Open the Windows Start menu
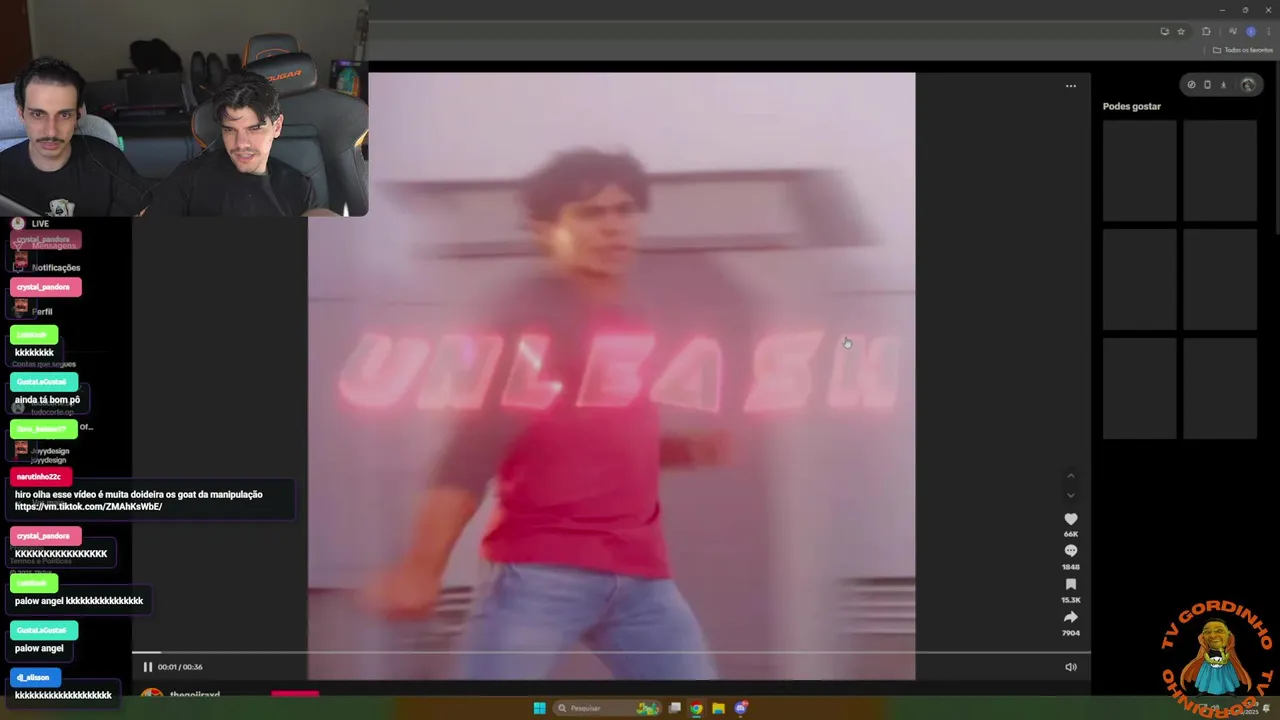This screenshot has height=720, width=1280. point(539,708)
